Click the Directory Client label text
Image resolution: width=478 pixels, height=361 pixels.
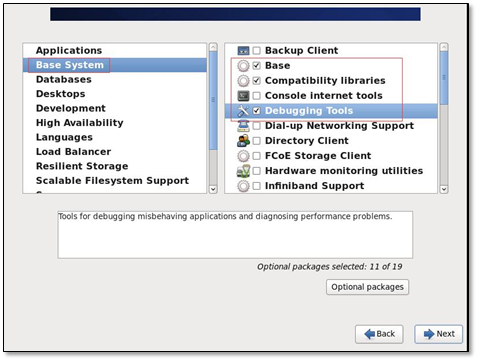coord(307,141)
